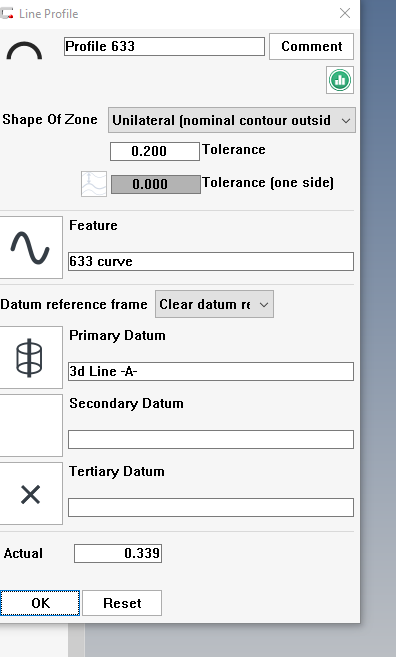Toggle the tolerance zone wave icon
The height and width of the screenshot is (657, 396).
coord(94,184)
